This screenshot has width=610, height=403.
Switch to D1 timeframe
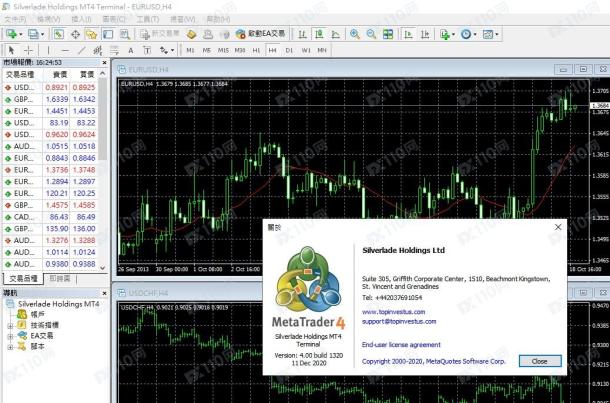pos(289,50)
